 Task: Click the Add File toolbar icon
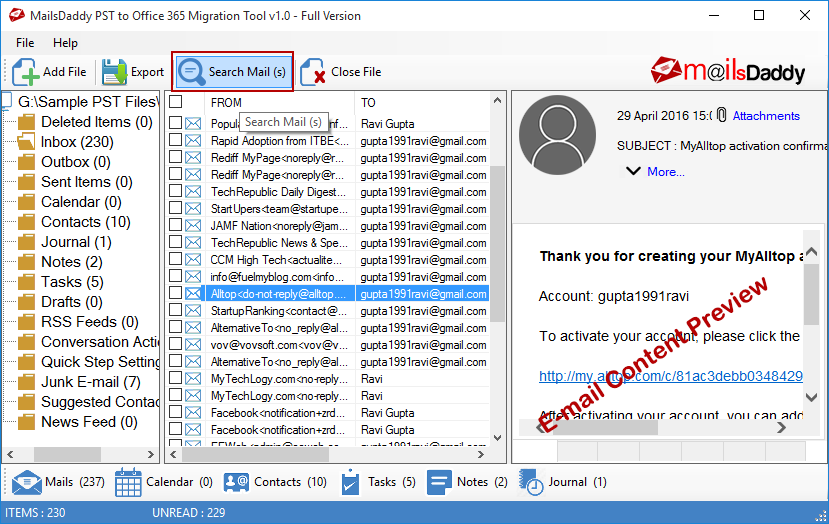(25, 72)
